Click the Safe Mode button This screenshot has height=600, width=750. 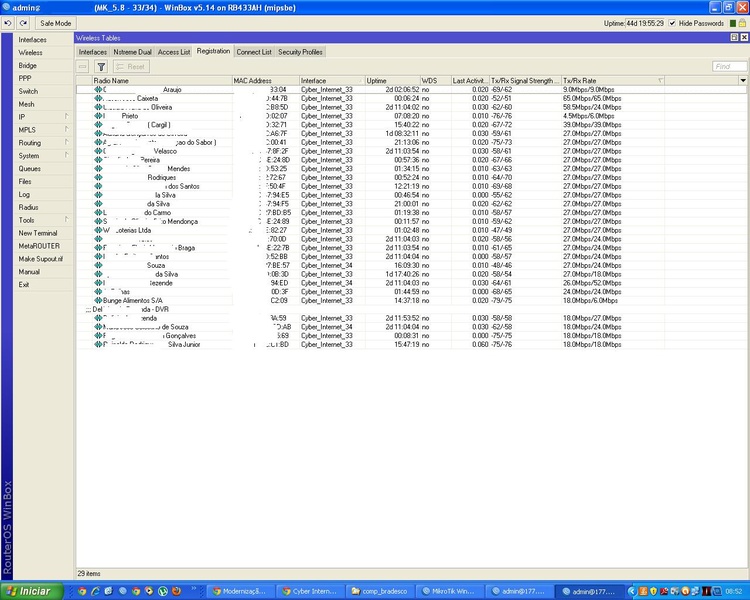(55, 23)
